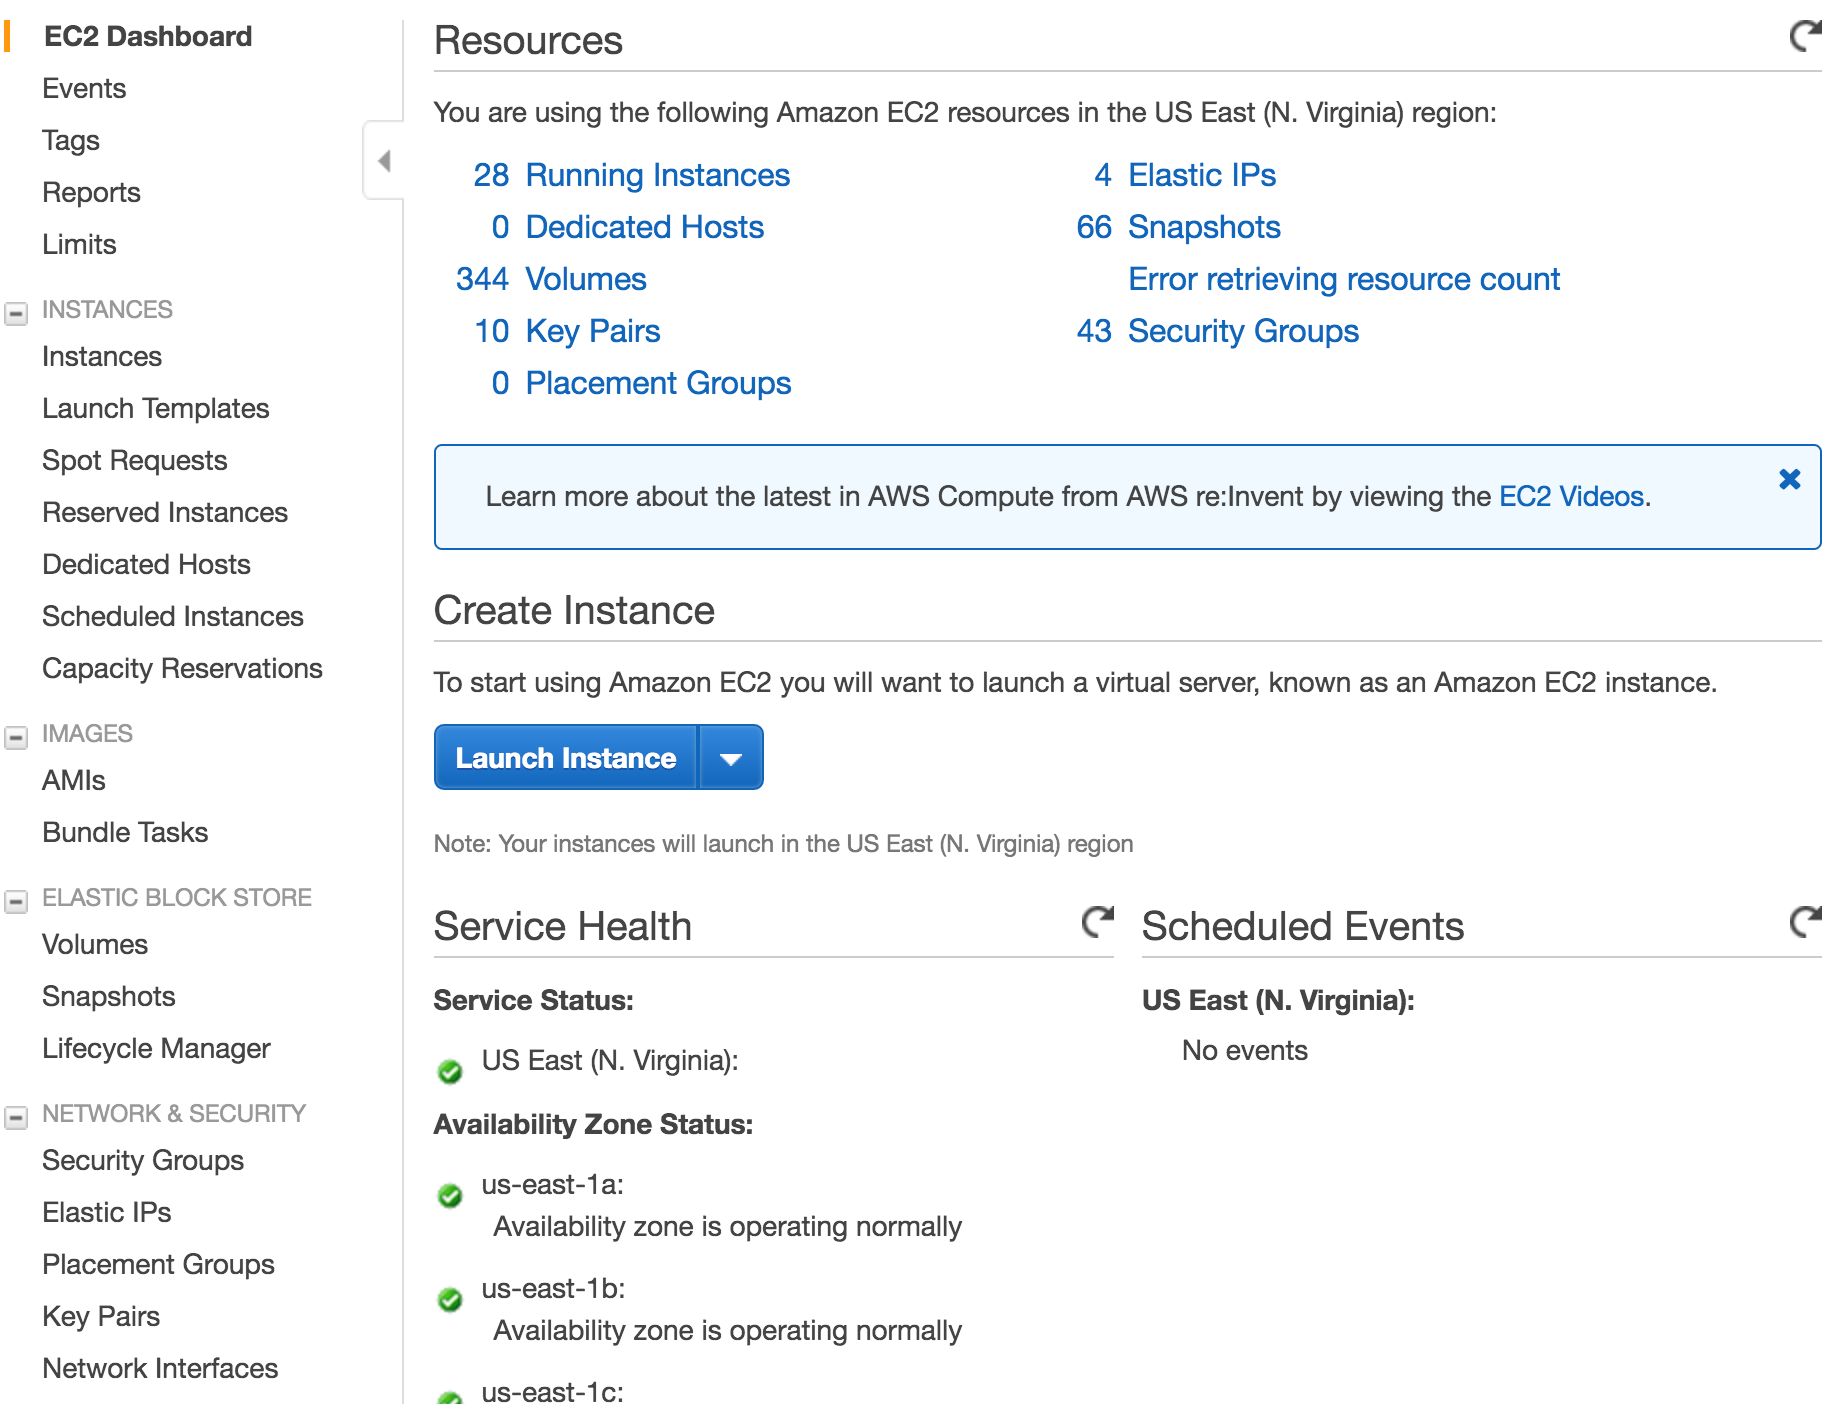
Task: Open Capacity Reservations page
Action: [x=182, y=669]
